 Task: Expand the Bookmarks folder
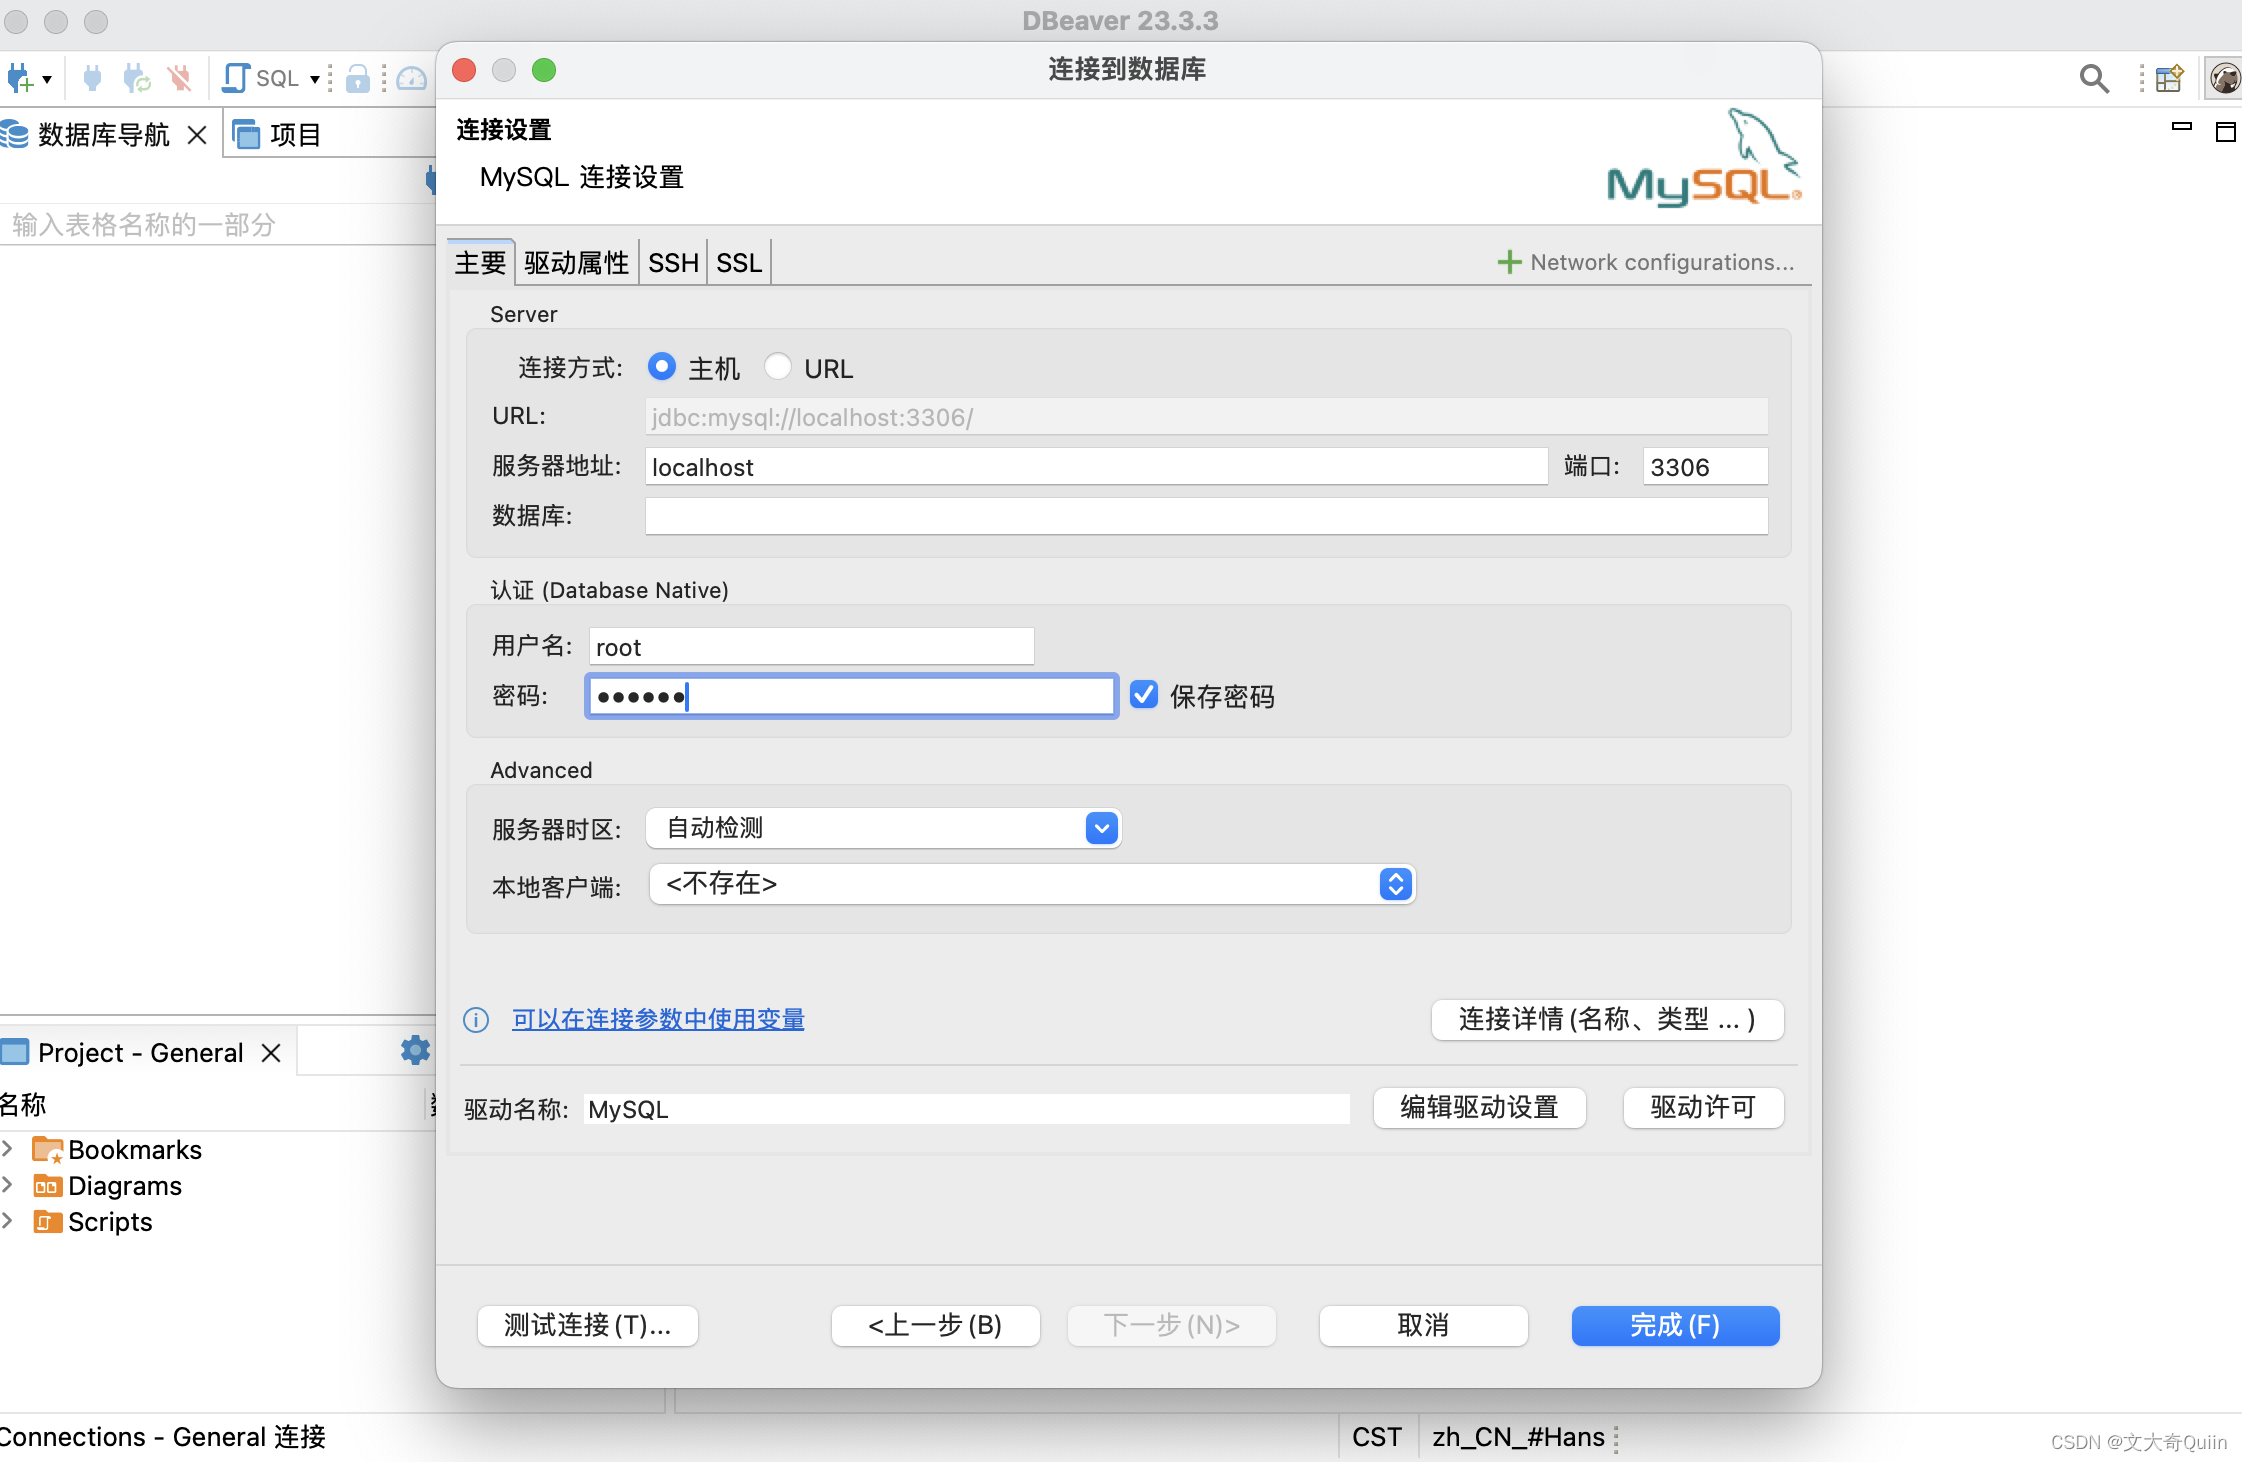click(x=8, y=1149)
